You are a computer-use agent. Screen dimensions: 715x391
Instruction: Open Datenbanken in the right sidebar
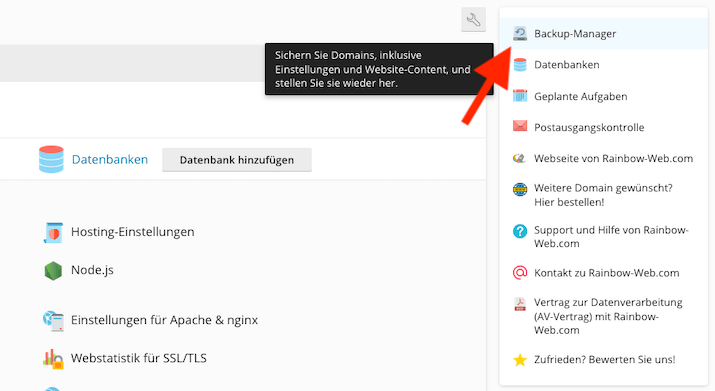pyautogui.click(x=567, y=65)
